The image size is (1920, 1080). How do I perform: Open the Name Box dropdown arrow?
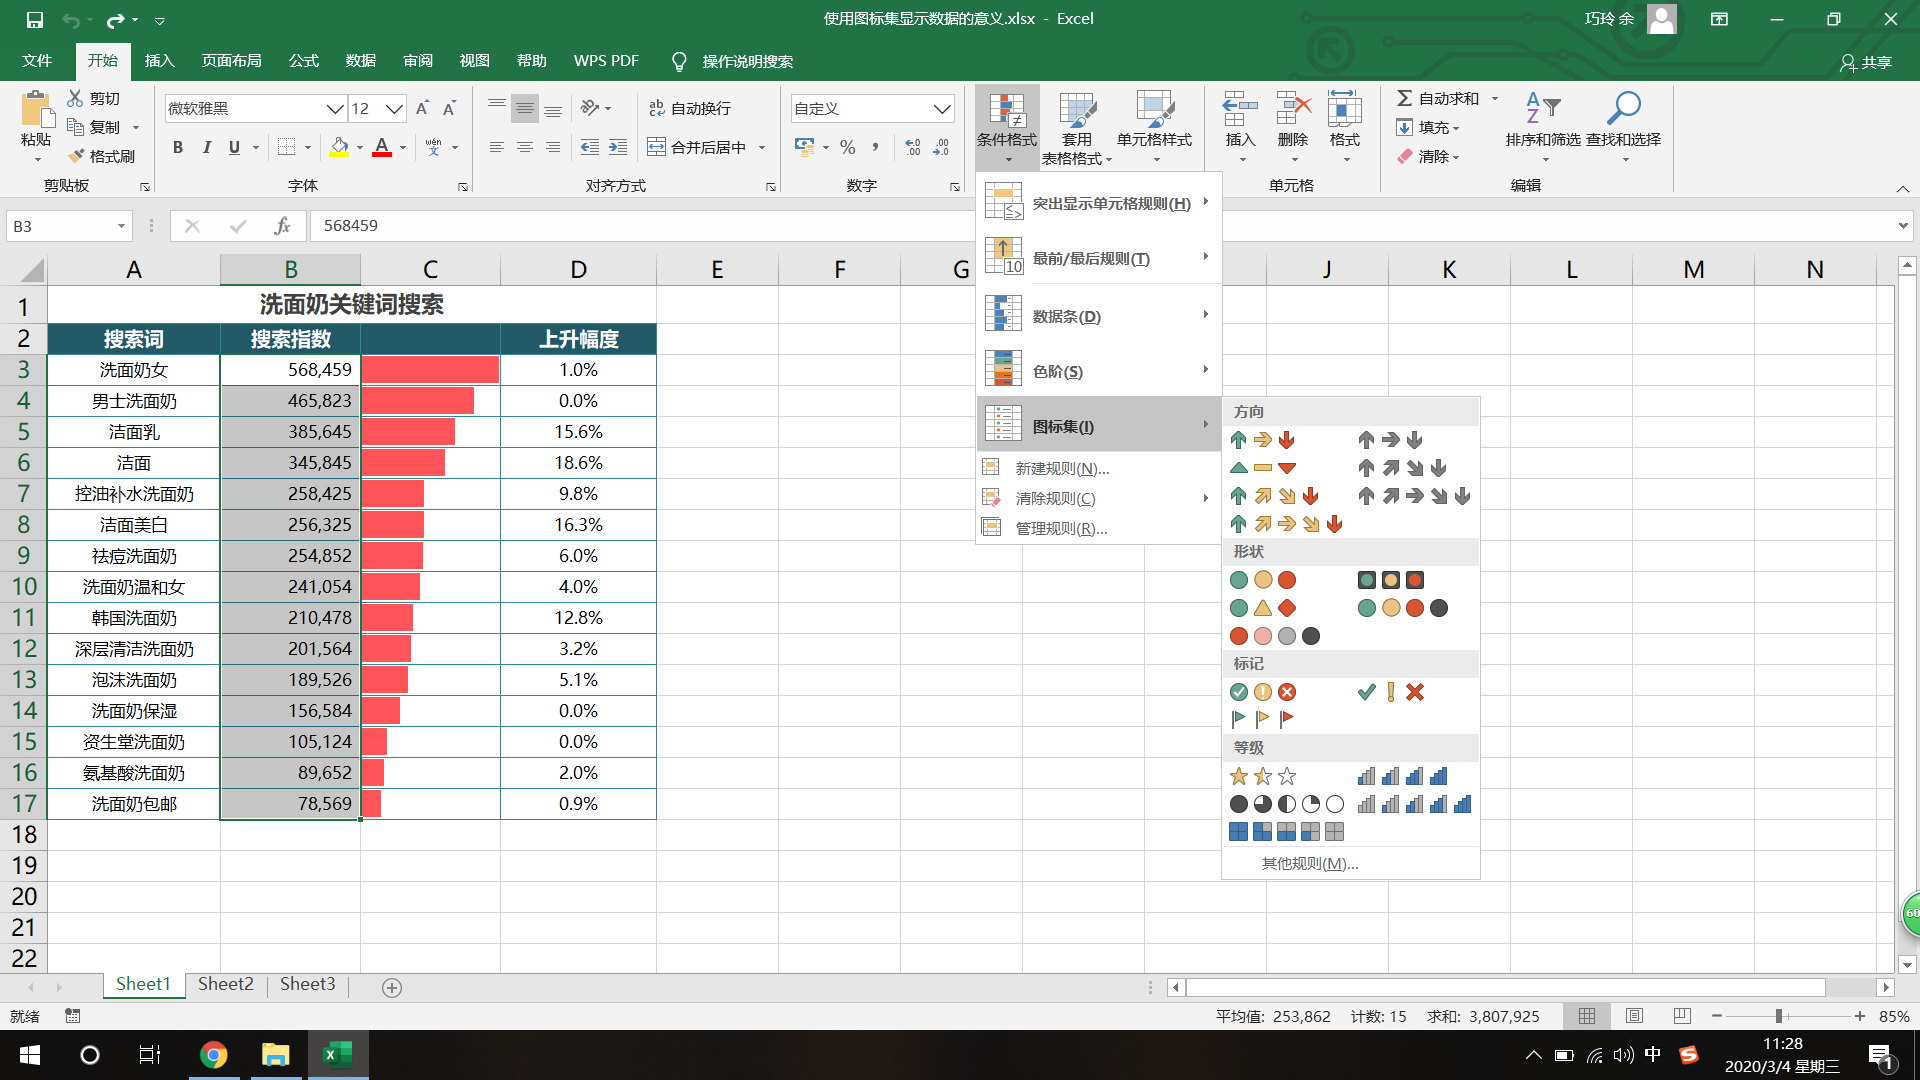121,226
